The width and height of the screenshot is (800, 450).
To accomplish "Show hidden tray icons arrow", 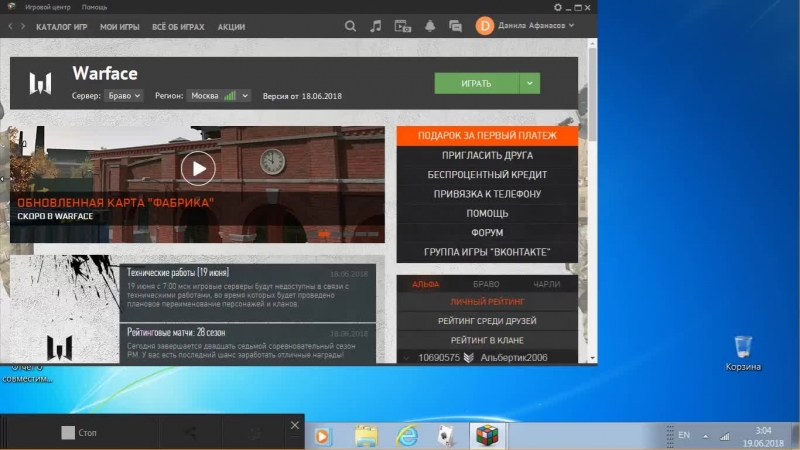I will (706, 436).
